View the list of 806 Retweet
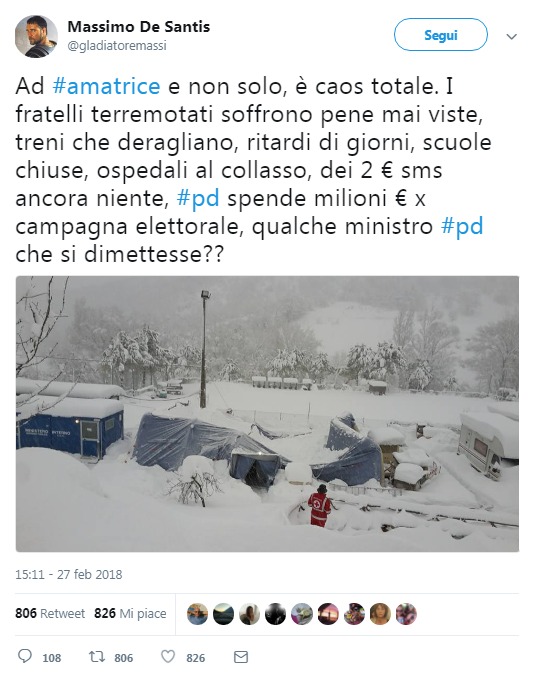Viewport: 539px width, 683px height. click(x=50, y=613)
